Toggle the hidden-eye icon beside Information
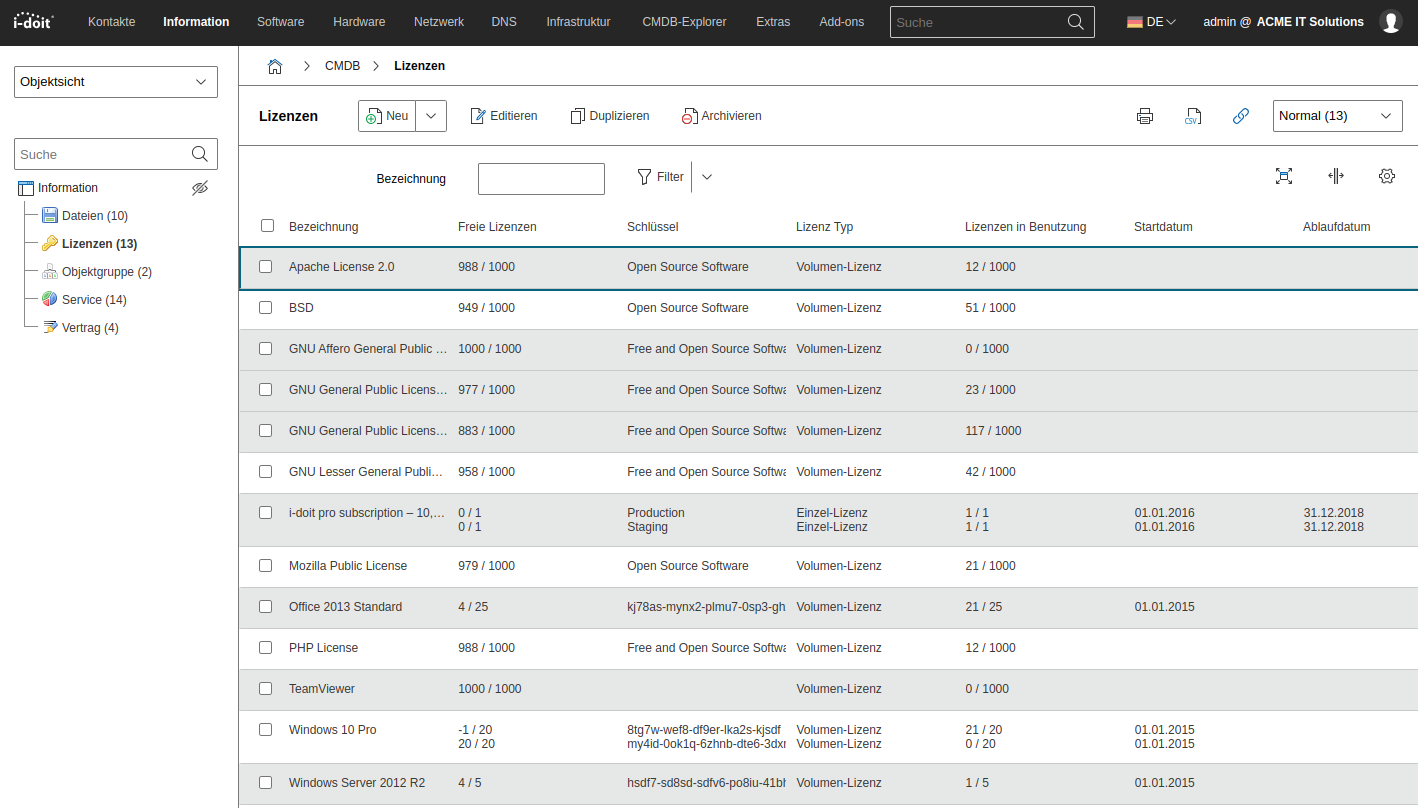This screenshot has width=1418, height=808. click(200, 188)
